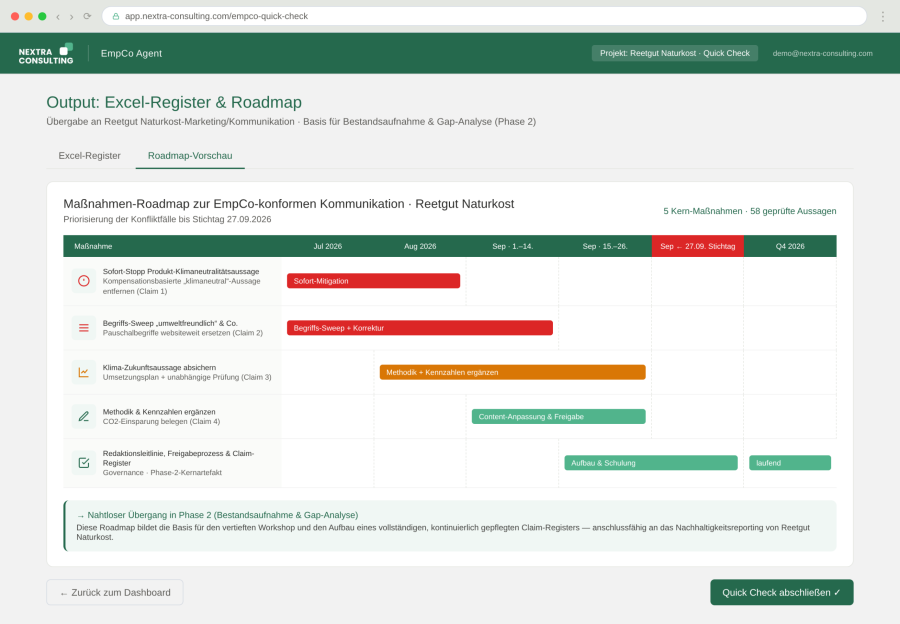Image resolution: width=900 pixels, height=624 pixels.
Task: Click Begriffs-Sweep „umweltfreundlich“ & Co. title
Action: coord(170,323)
